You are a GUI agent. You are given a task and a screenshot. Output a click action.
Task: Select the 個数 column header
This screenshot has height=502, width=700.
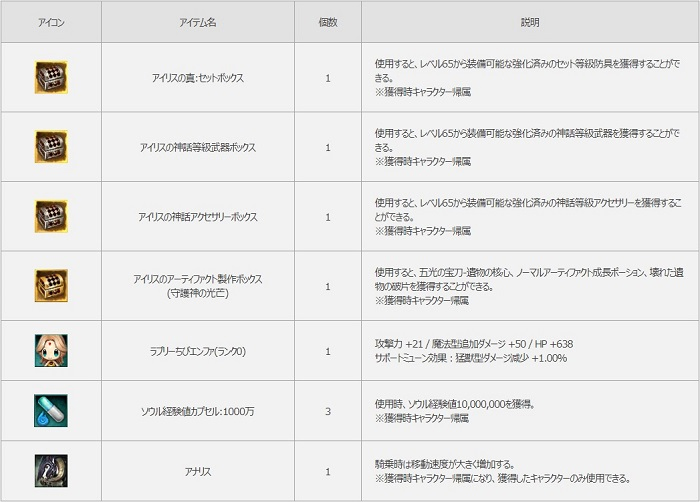(327, 22)
